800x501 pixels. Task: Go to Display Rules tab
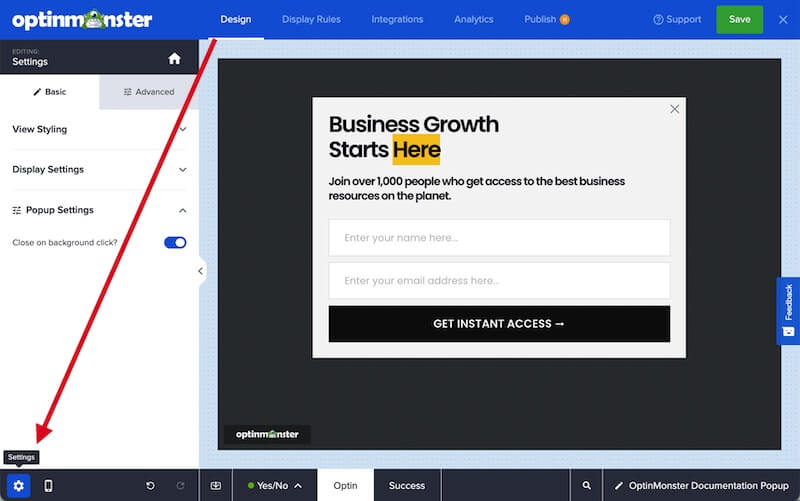[x=311, y=19]
